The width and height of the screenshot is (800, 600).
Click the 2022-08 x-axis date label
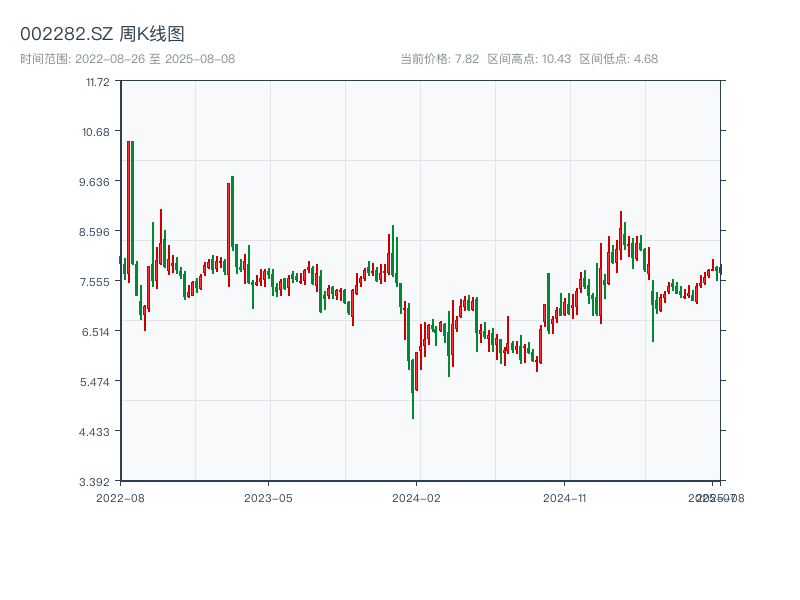pyautogui.click(x=120, y=497)
